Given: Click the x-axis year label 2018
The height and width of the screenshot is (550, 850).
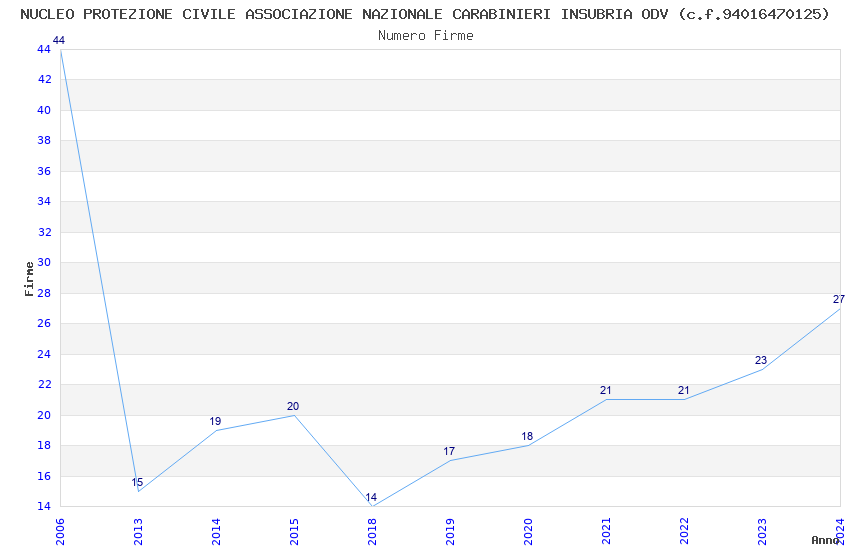Looking at the screenshot, I should (x=372, y=532).
